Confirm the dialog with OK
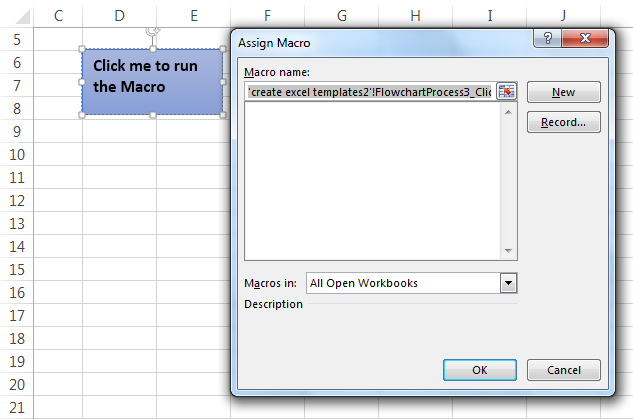633x419 pixels. [480, 370]
